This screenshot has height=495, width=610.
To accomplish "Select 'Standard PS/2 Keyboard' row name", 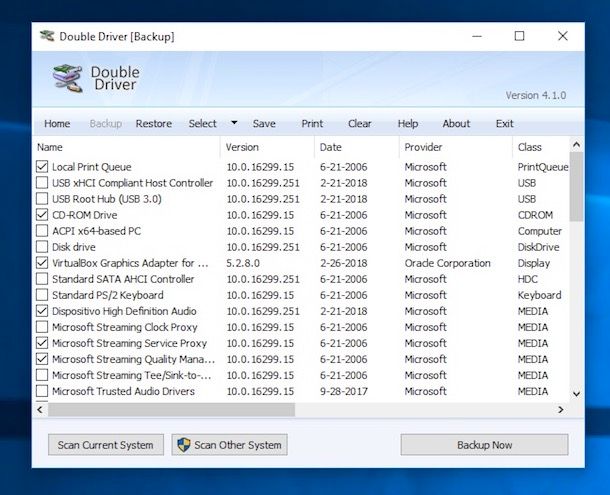I will click(x=107, y=295).
